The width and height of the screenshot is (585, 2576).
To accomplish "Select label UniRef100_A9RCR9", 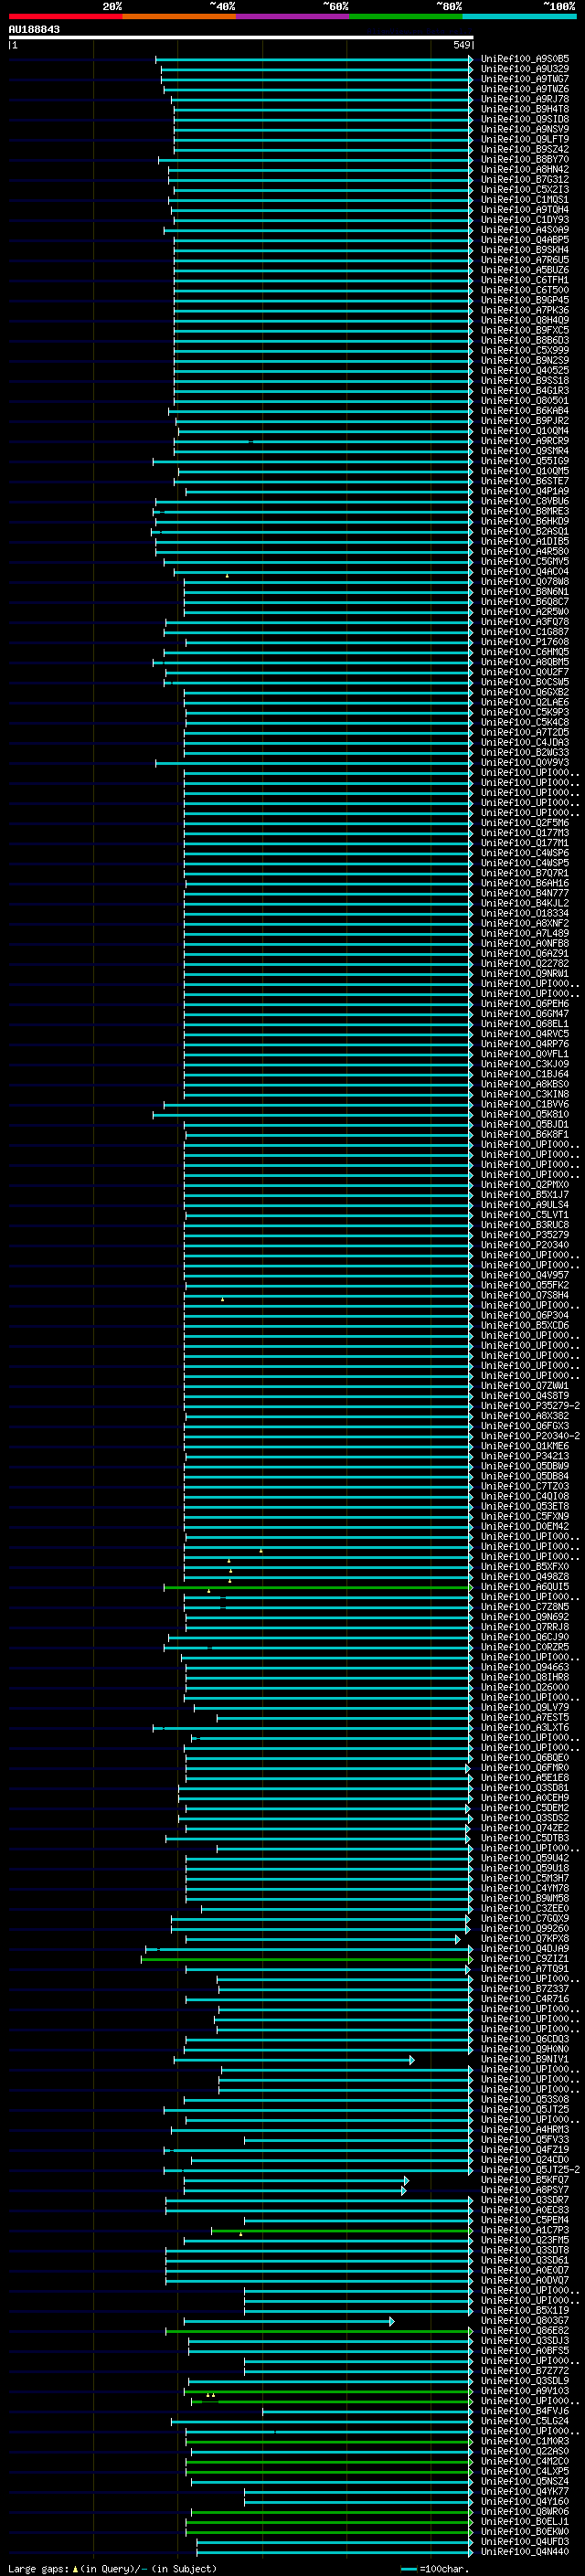I will pos(525,441).
